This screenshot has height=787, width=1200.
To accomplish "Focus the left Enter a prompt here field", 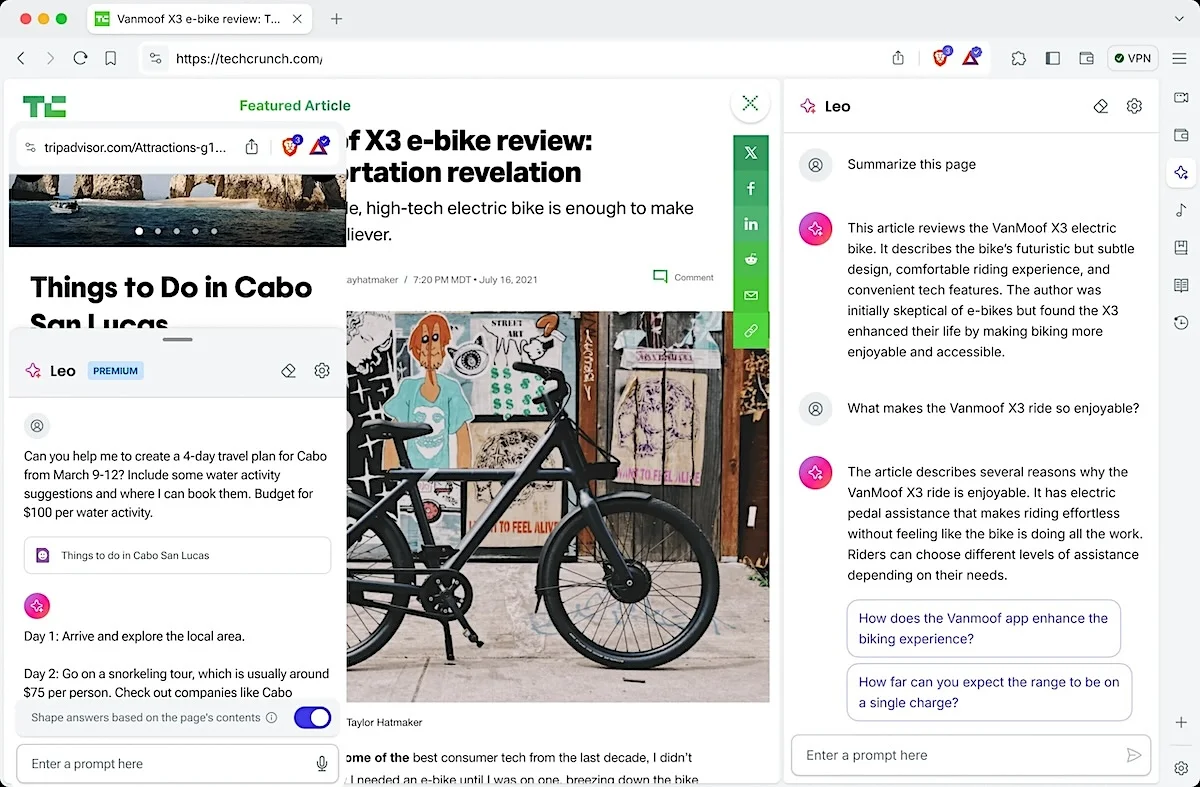I will (178, 764).
